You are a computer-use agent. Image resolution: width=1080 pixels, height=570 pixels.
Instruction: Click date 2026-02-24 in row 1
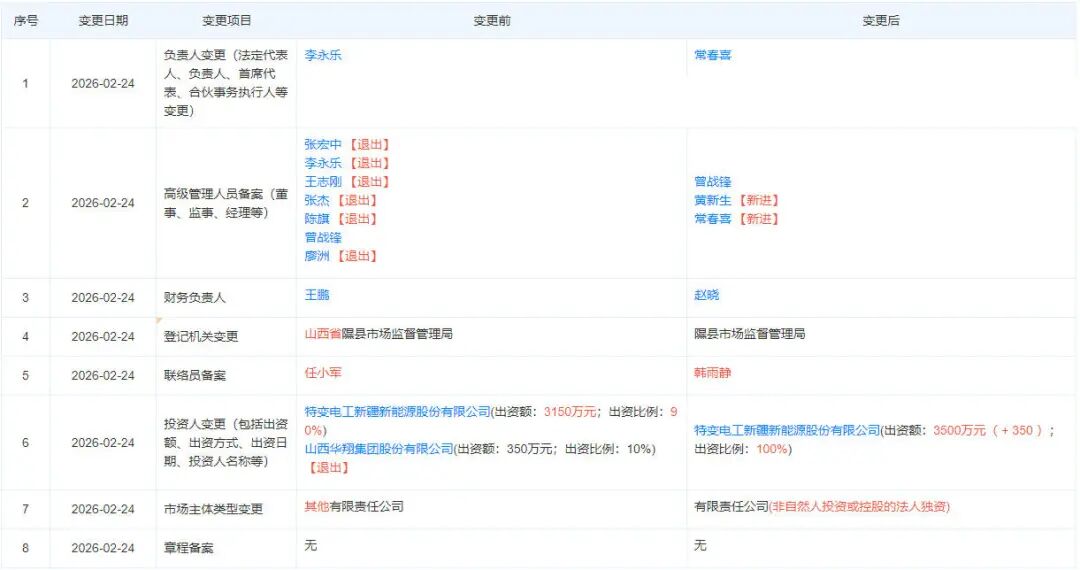coord(103,83)
